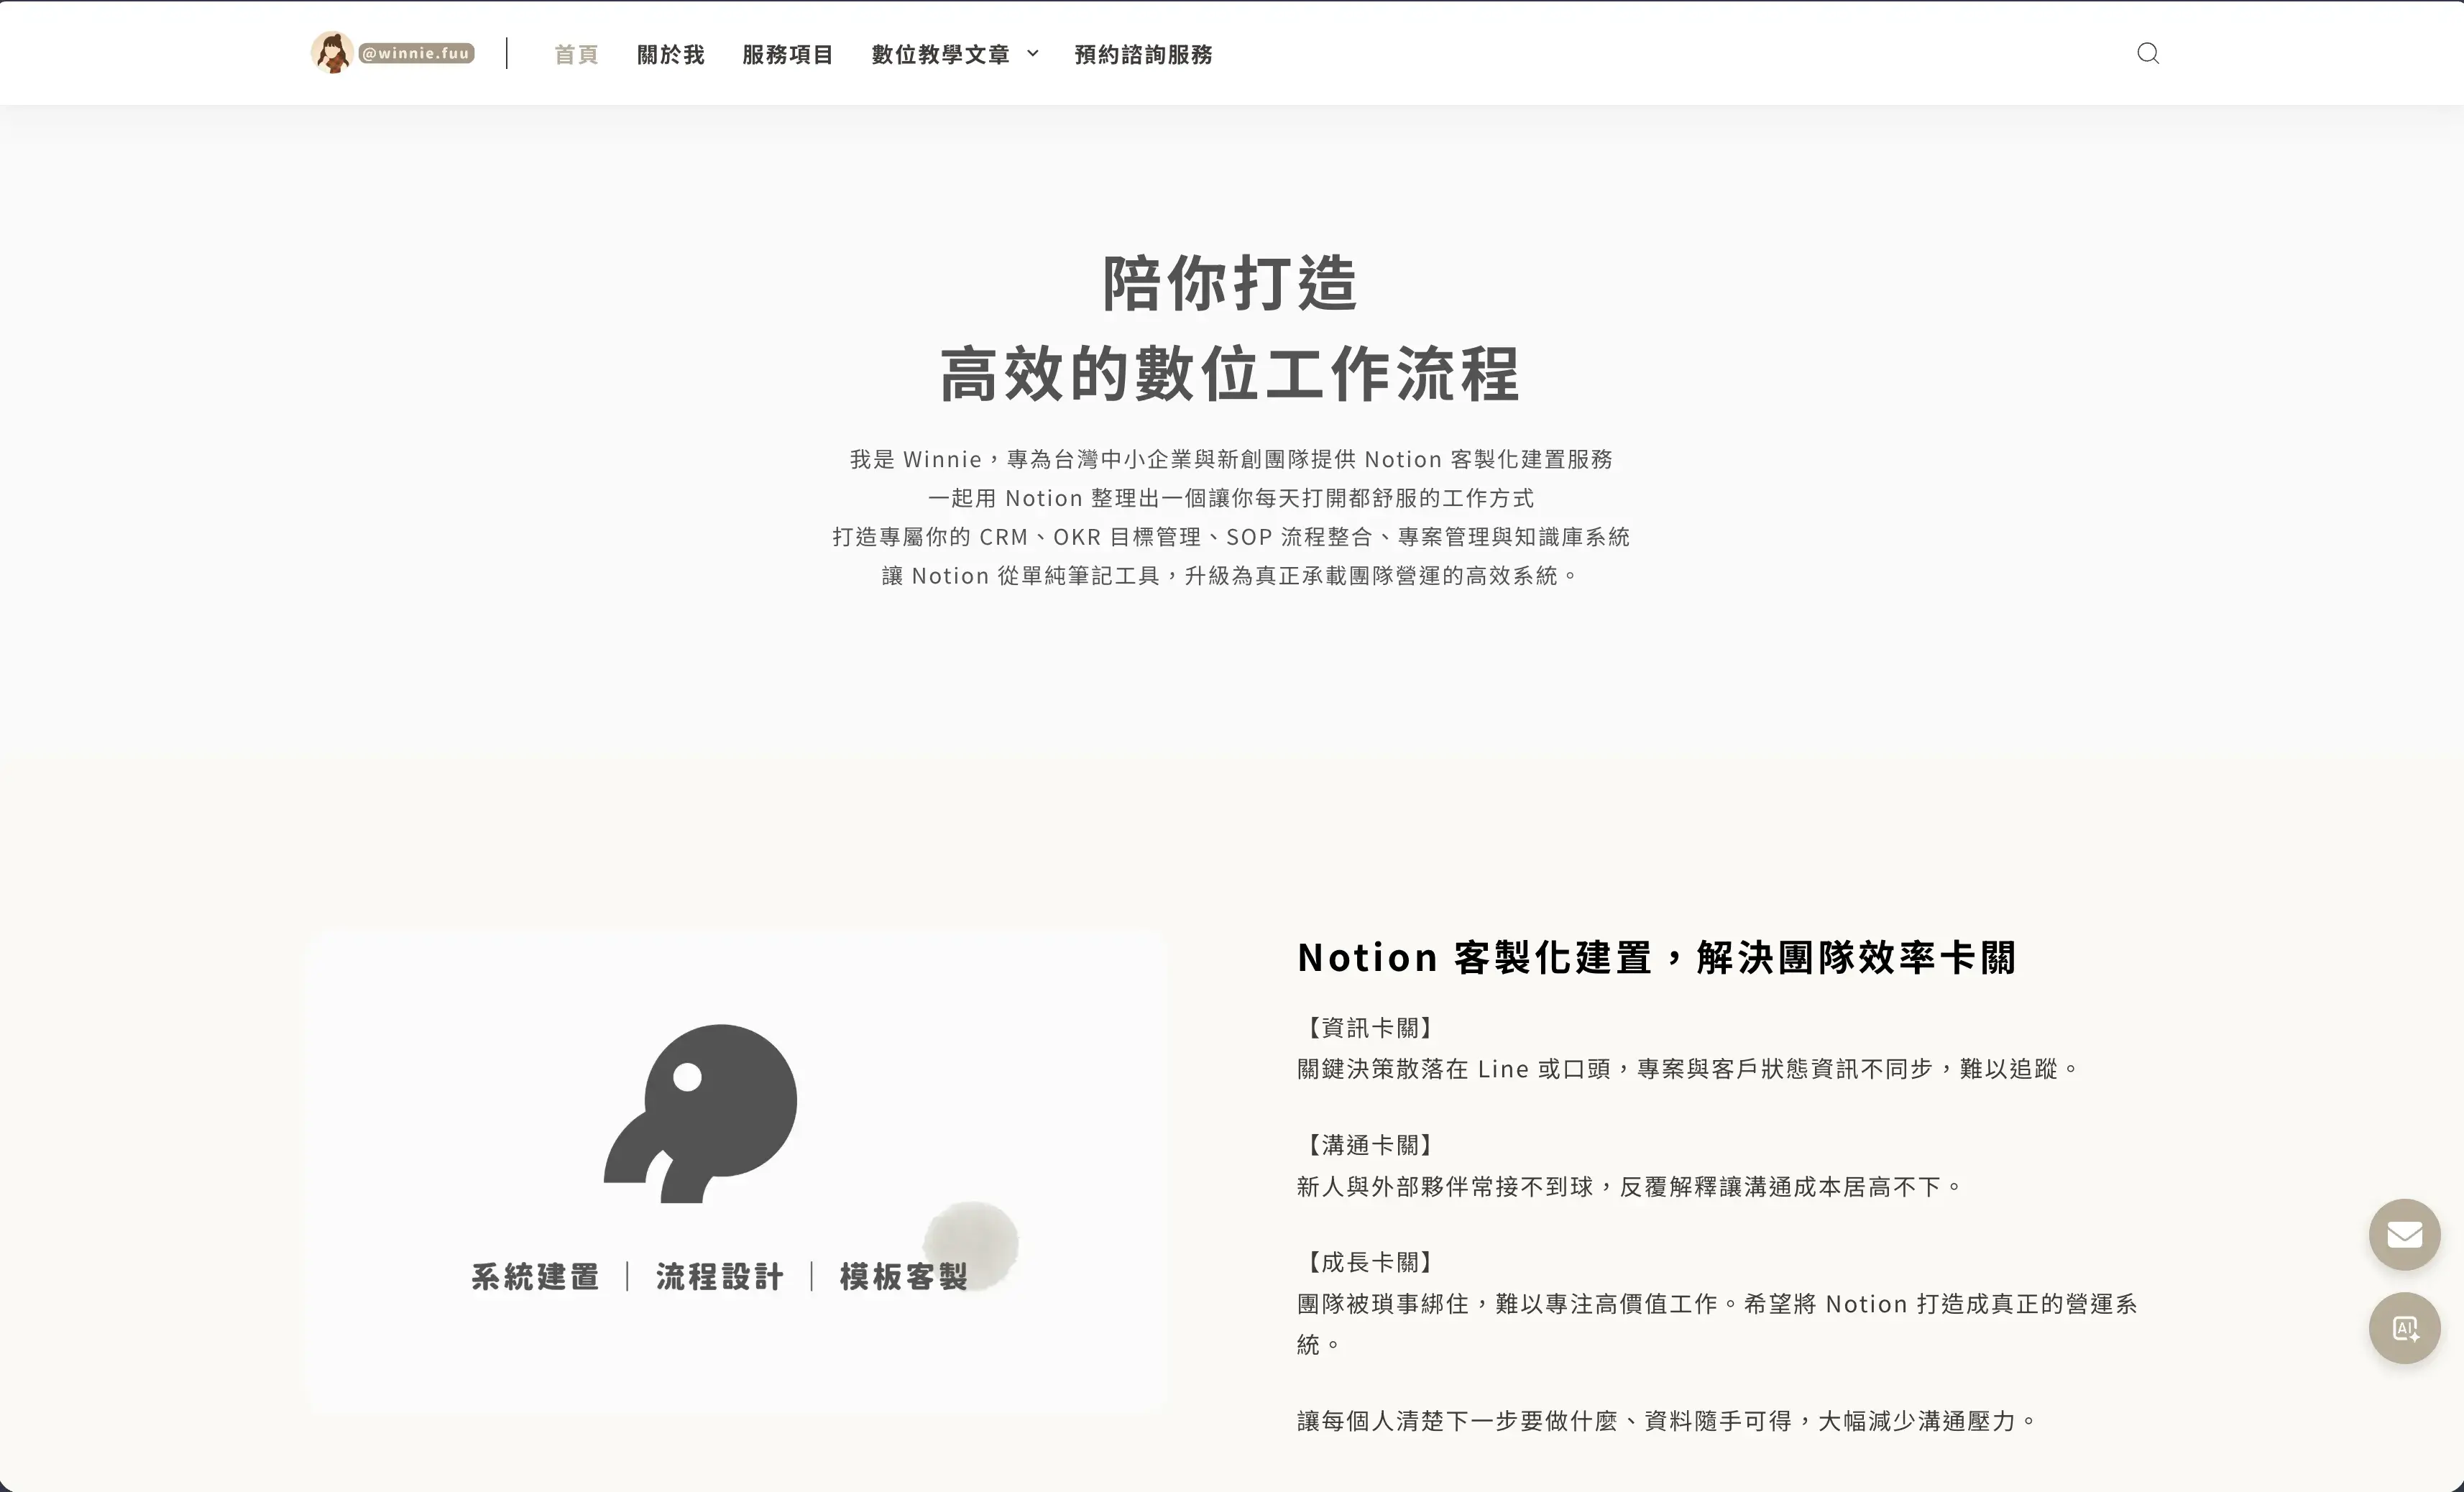Click the sentence 讓每個人清楚下一步要做什麼
Image resolution: width=2464 pixels, height=1492 pixels.
(1667, 1421)
